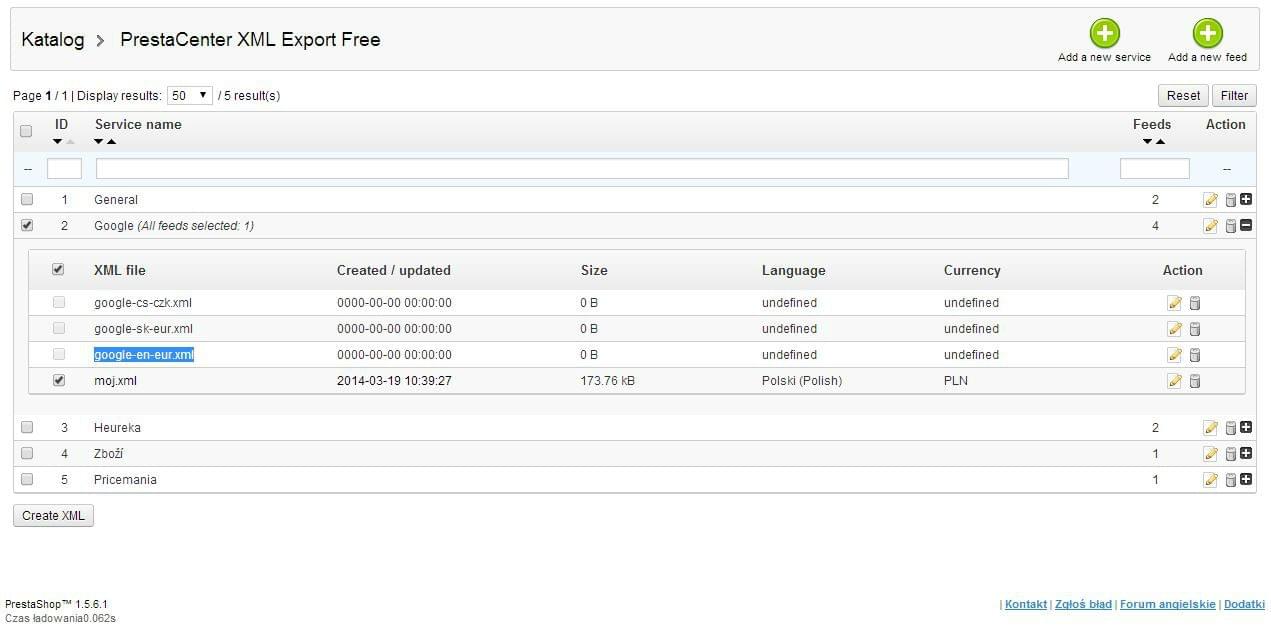The height and width of the screenshot is (627, 1271).
Task: Open the Display results dropdown
Action: click(x=189, y=96)
